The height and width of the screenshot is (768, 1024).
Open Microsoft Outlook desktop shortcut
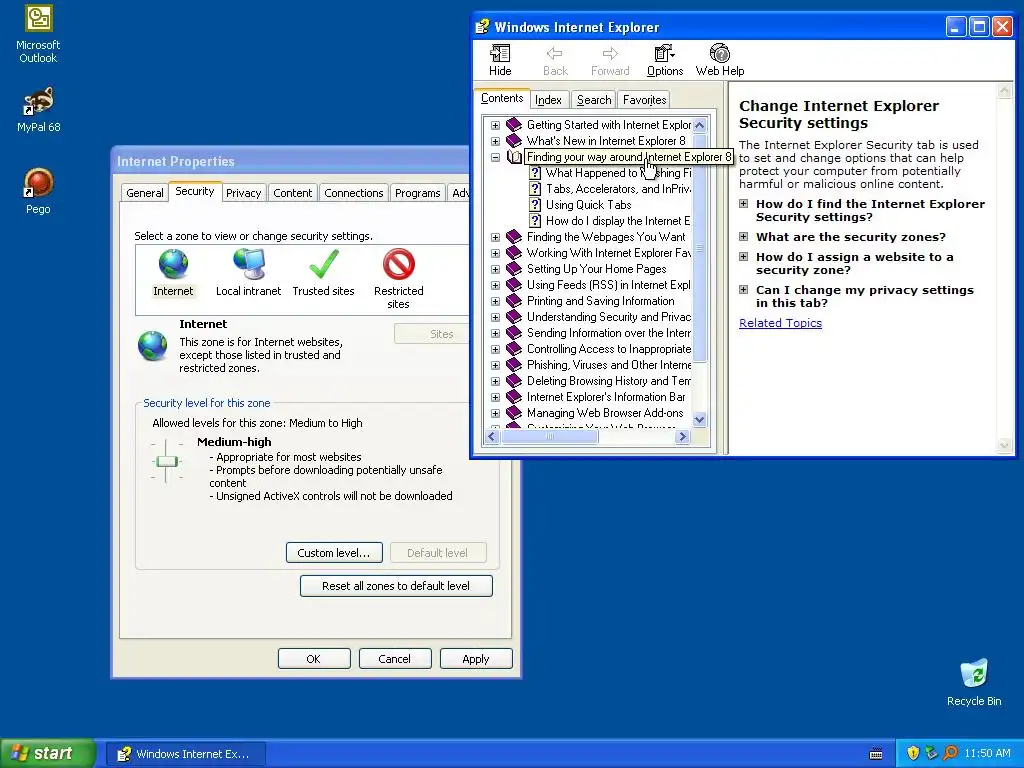pyautogui.click(x=38, y=19)
